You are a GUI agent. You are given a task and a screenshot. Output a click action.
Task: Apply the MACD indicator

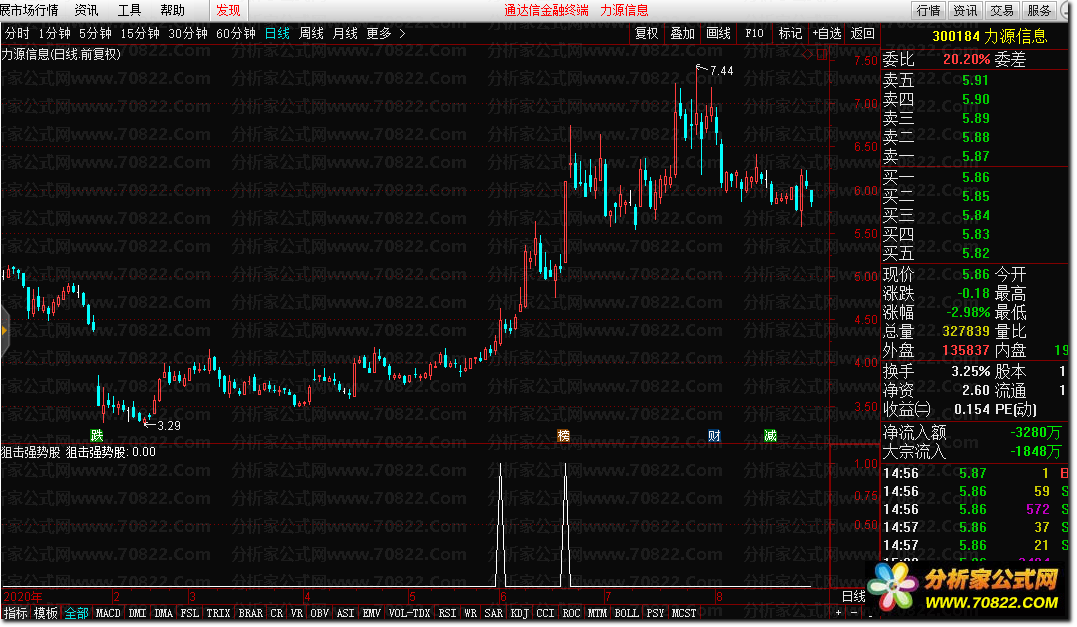[108, 613]
